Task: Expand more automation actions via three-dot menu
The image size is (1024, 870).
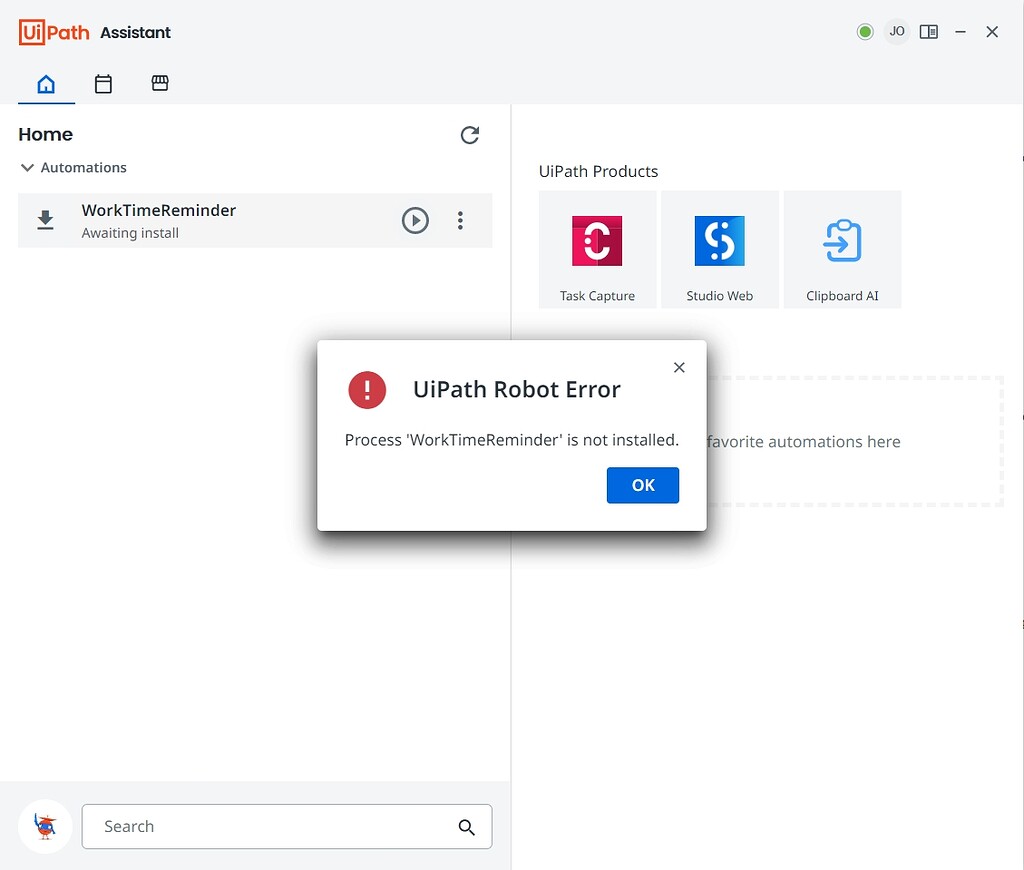Action: [460, 220]
